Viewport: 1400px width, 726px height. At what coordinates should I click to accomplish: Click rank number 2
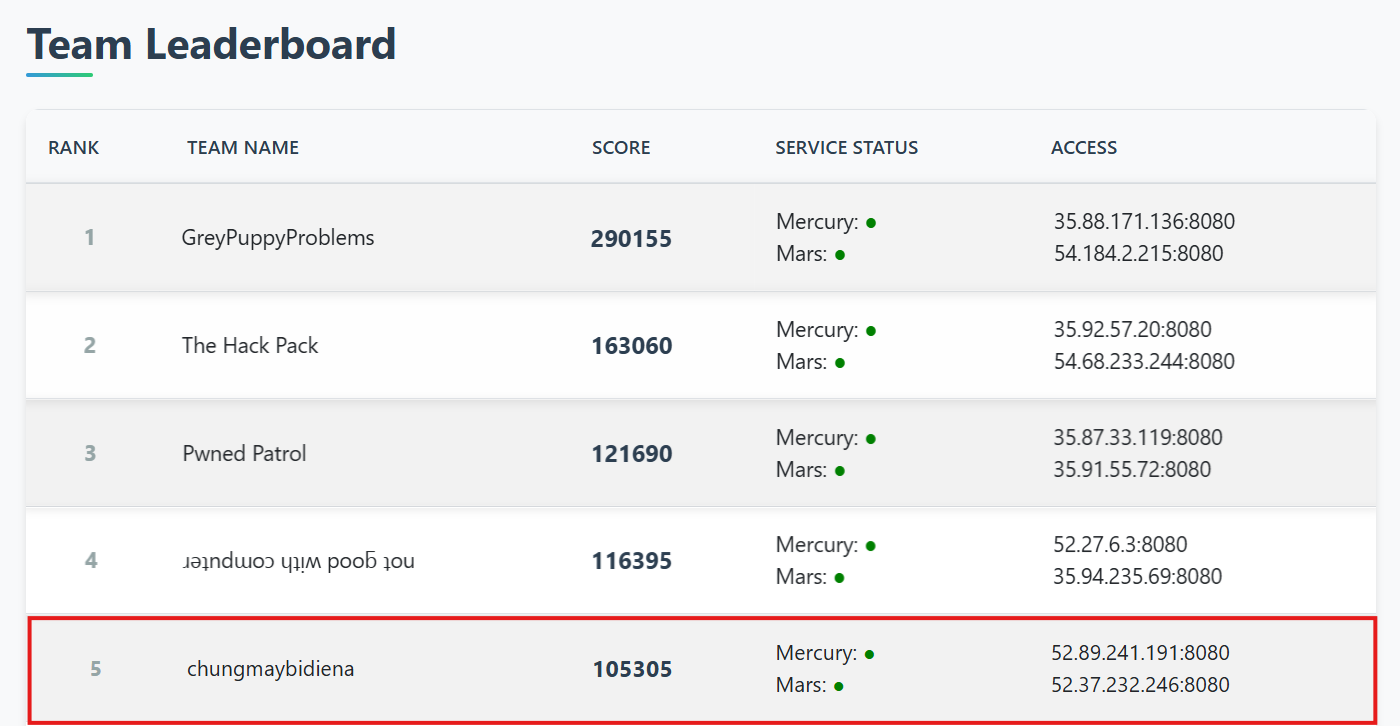[x=90, y=346]
